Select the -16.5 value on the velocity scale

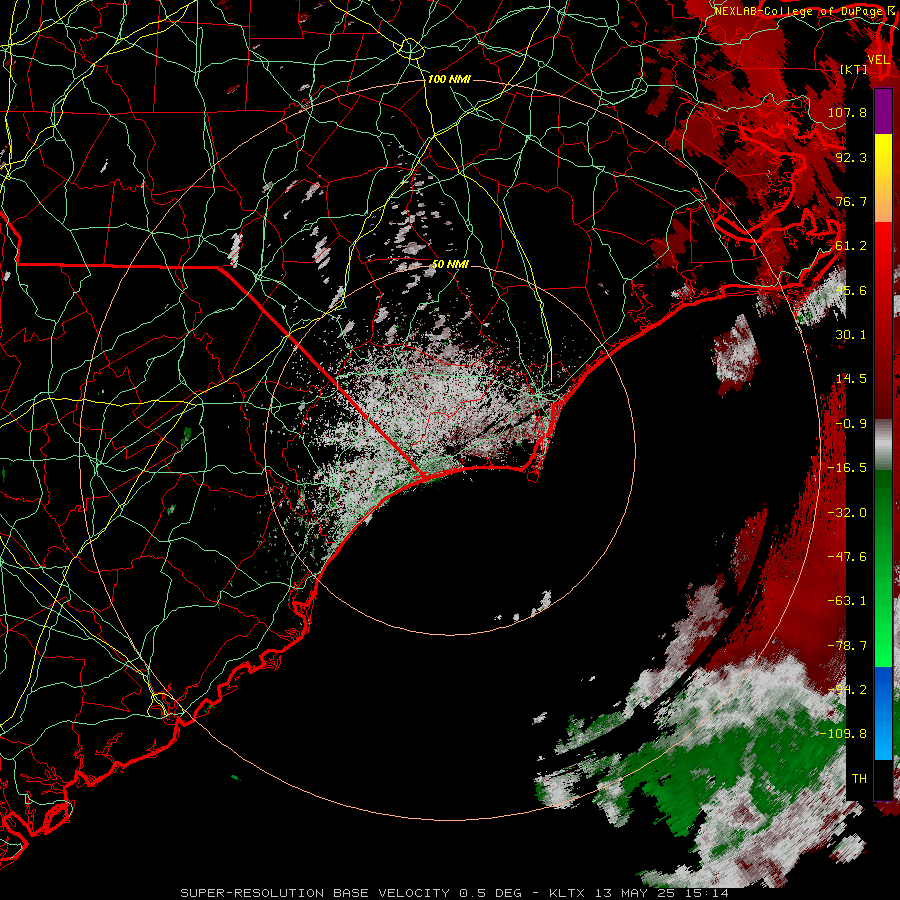pyautogui.click(x=847, y=468)
